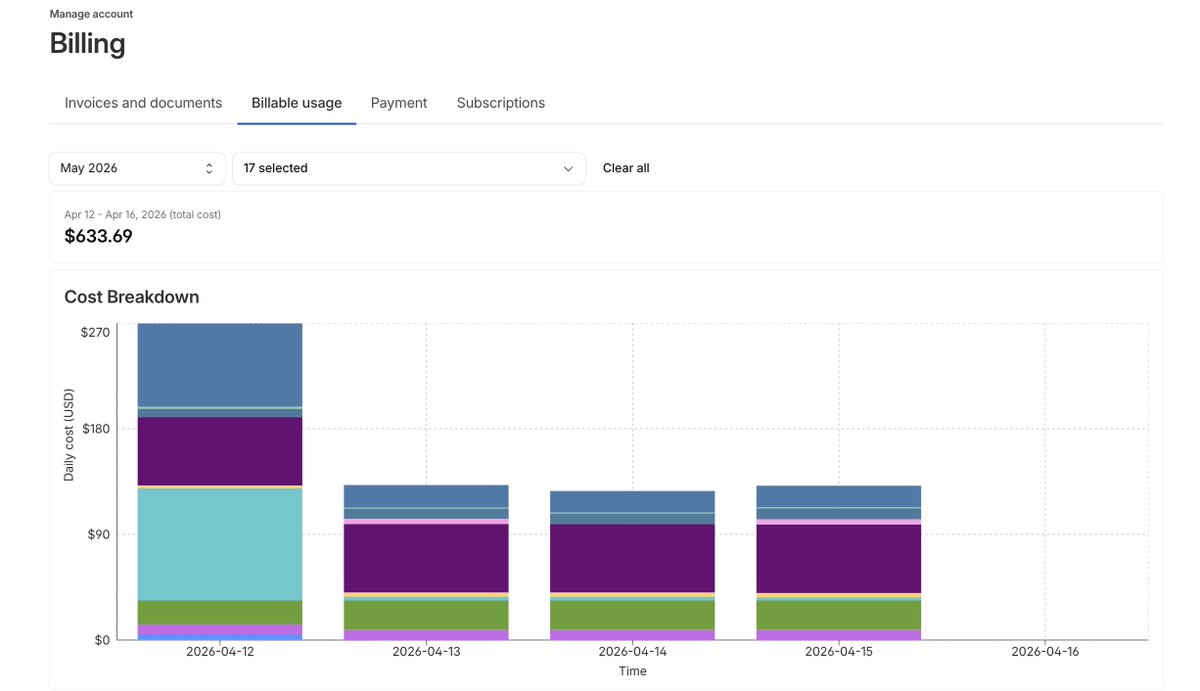Click the $90 y-axis label
This screenshot has width=1200, height=691.
(x=98, y=535)
